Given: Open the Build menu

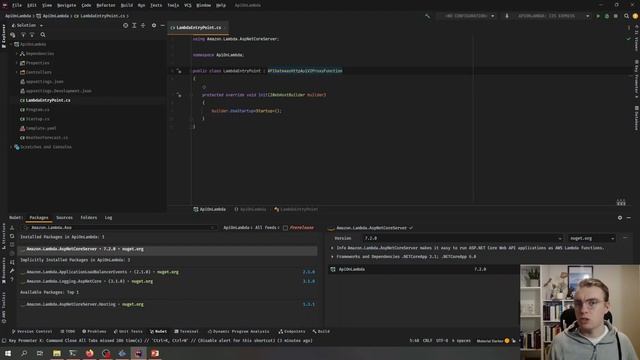Looking at the screenshot, I should 127,5.
